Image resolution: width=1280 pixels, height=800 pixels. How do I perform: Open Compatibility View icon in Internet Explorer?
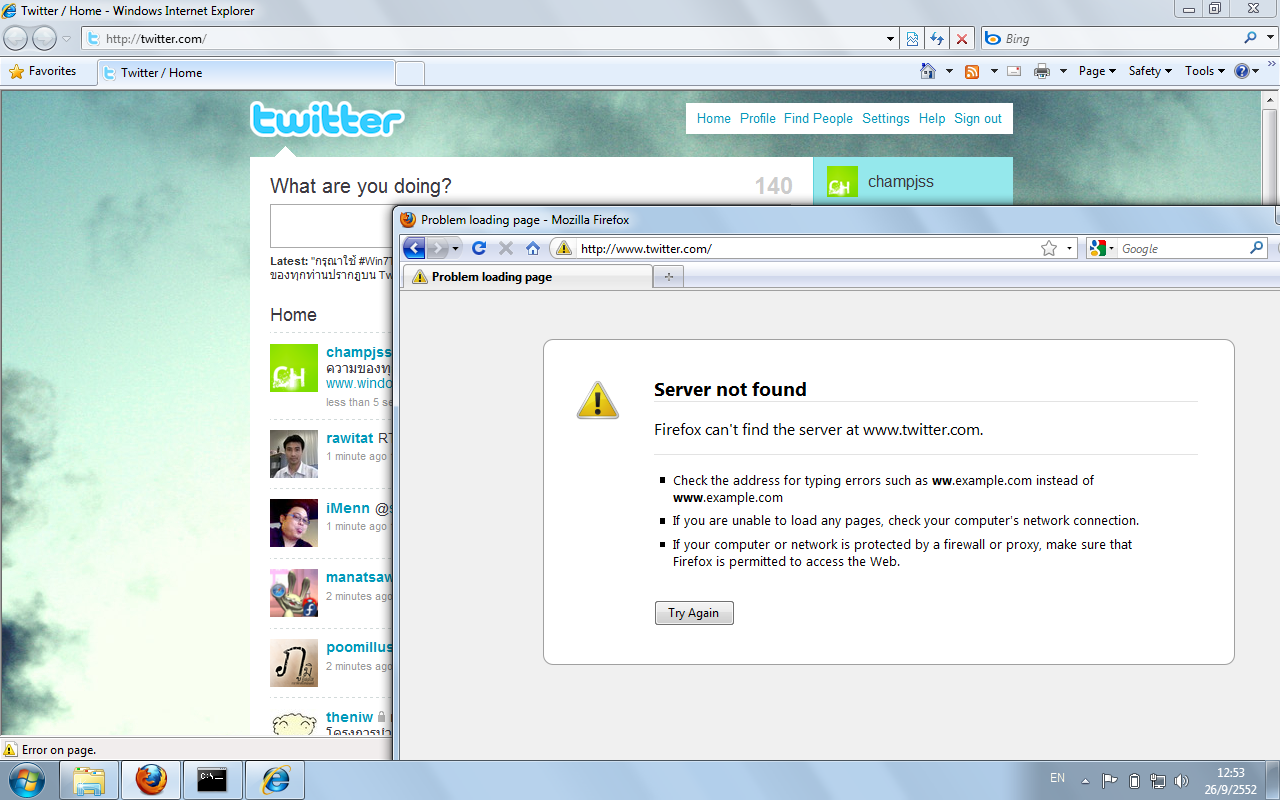click(912, 39)
